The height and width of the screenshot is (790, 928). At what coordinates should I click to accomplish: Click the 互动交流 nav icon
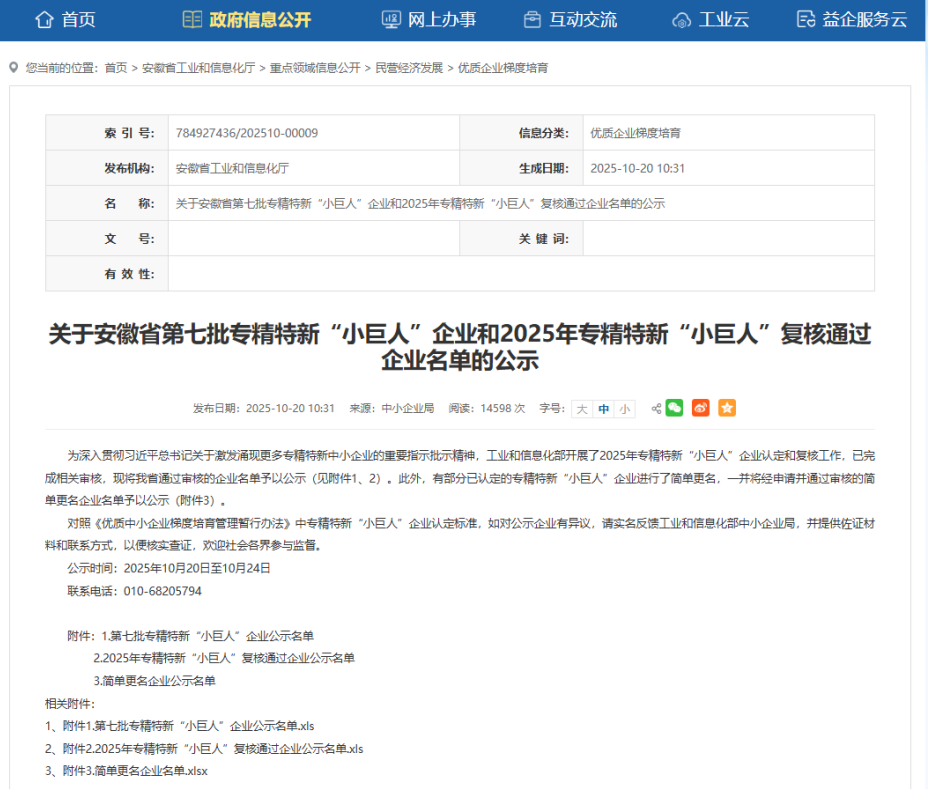click(532, 19)
